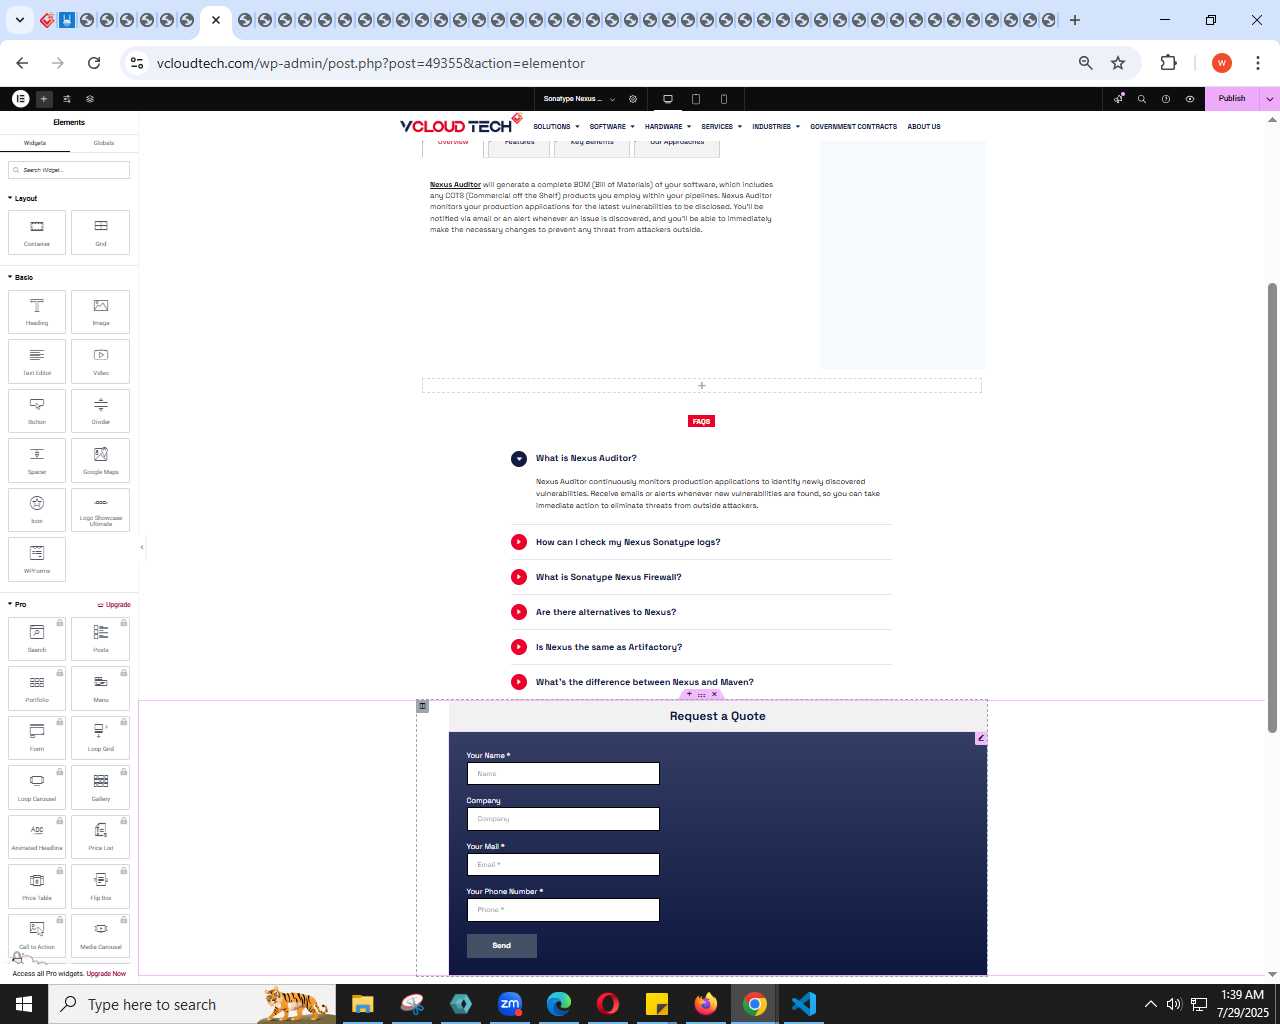
Task: Select the WPForms widget
Action: pyautogui.click(x=37, y=559)
